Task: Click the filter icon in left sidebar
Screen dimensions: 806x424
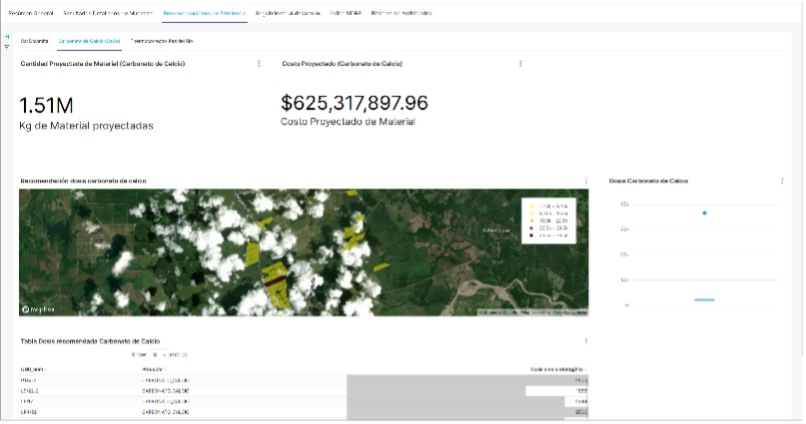Action: click(x=7, y=47)
